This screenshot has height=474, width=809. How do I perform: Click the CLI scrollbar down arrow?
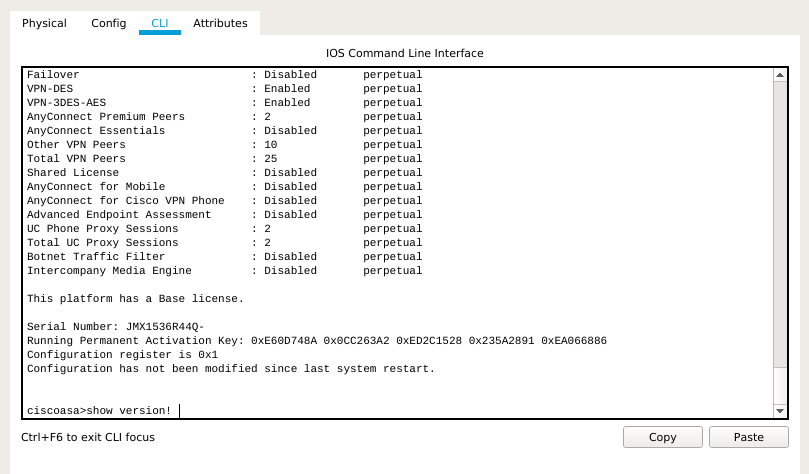pos(780,411)
